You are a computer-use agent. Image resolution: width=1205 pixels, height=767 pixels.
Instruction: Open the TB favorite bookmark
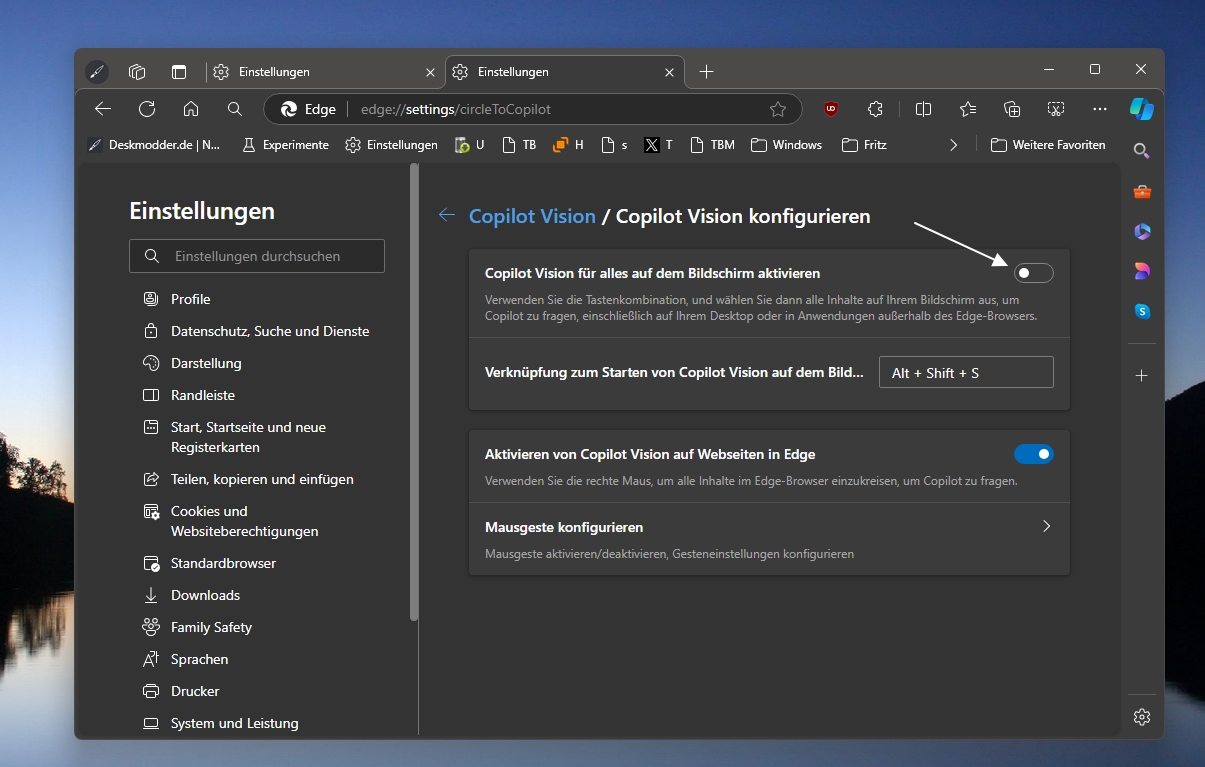coord(519,145)
